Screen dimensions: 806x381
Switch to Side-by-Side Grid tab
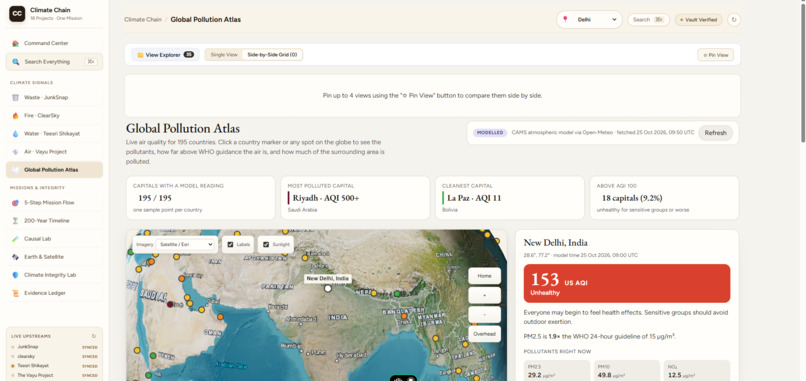[272, 55]
